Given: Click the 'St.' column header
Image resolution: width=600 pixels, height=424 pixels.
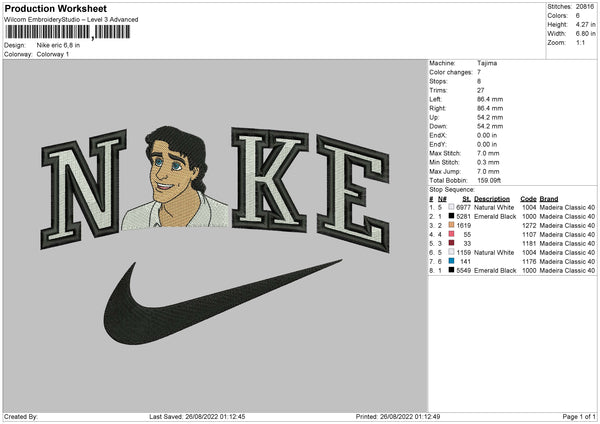Looking at the screenshot, I should pos(466,199).
